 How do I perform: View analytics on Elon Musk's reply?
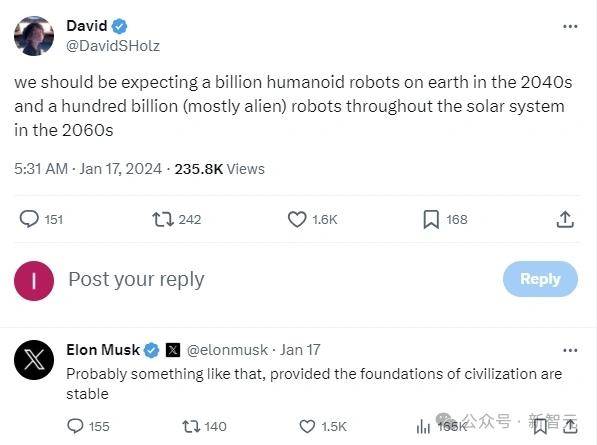(423, 426)
